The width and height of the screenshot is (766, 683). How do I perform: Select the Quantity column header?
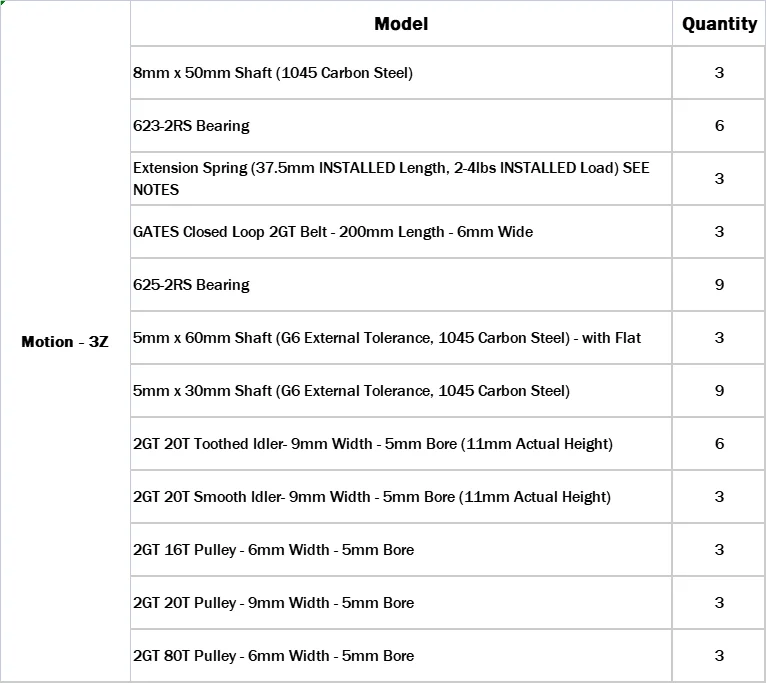(719, 23)
